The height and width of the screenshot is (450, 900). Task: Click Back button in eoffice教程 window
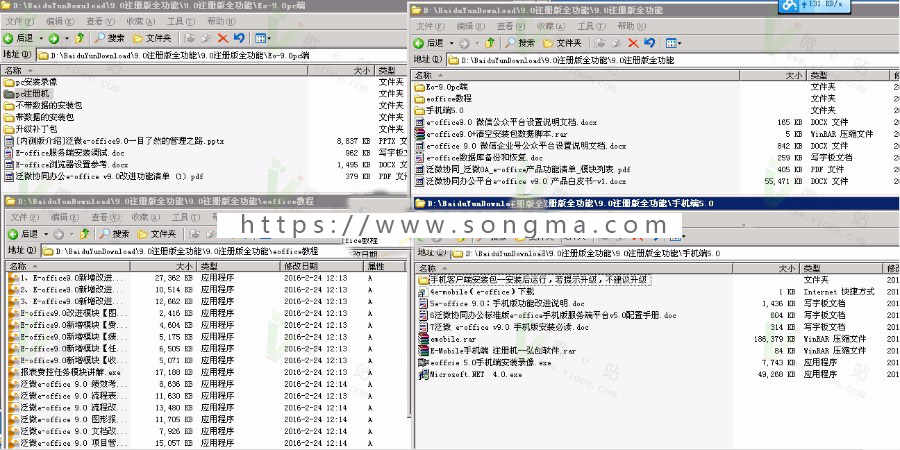(x=22, y=234)
